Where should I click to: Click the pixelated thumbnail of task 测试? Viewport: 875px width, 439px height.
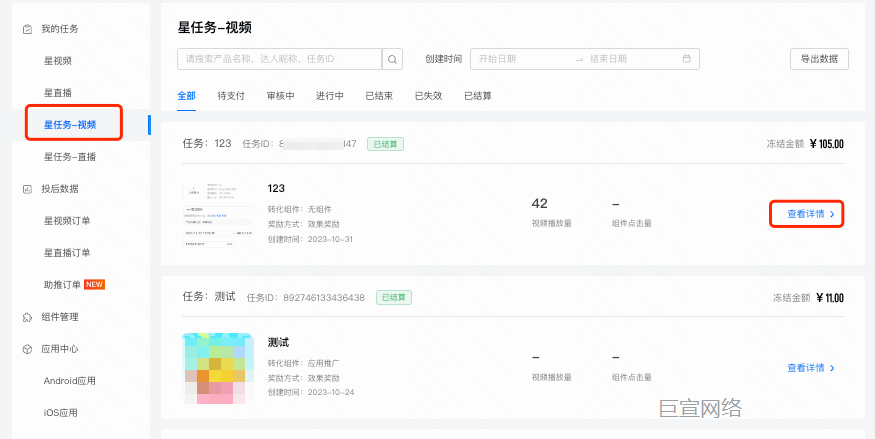pos(218,368)
